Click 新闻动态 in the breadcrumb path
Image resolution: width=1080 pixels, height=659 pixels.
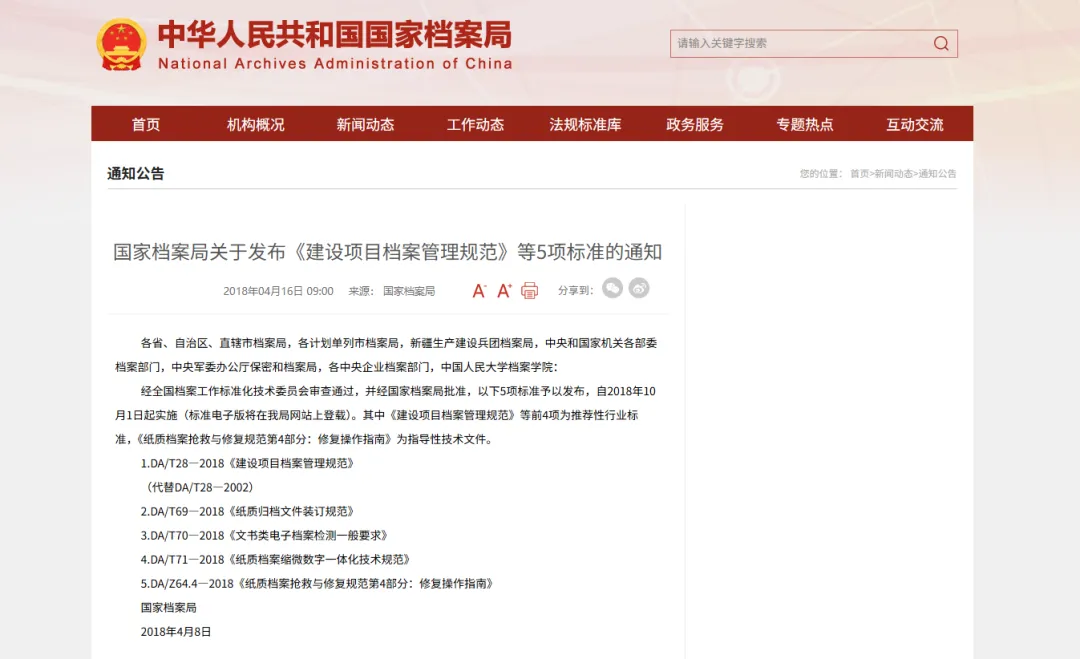(893, 174)
